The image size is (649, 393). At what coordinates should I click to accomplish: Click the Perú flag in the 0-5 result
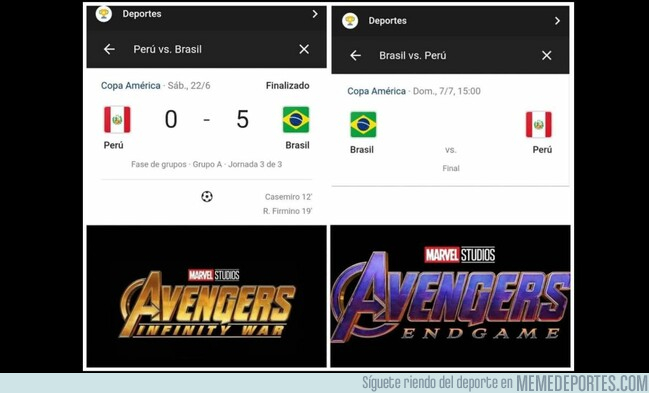pos(117,120)
